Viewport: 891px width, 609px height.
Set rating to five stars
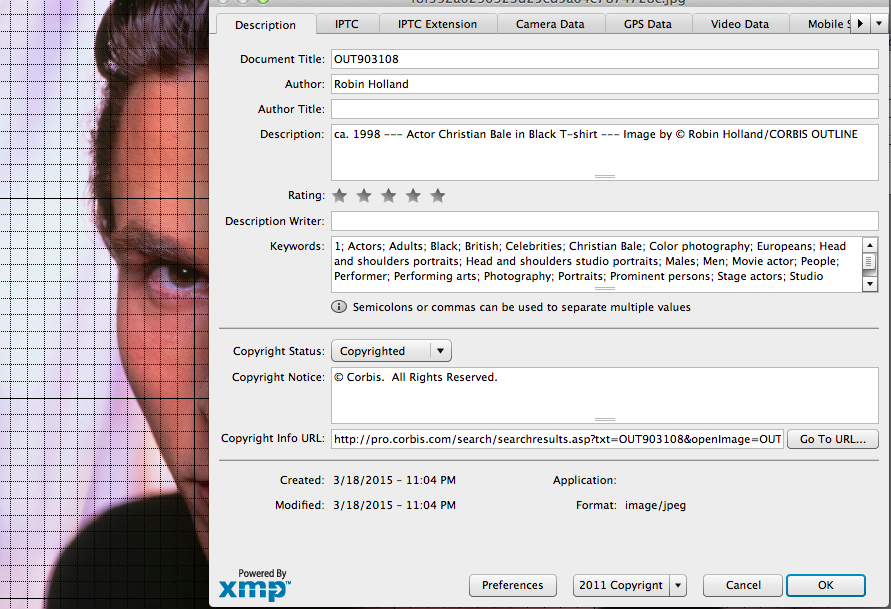pos(438,196)
